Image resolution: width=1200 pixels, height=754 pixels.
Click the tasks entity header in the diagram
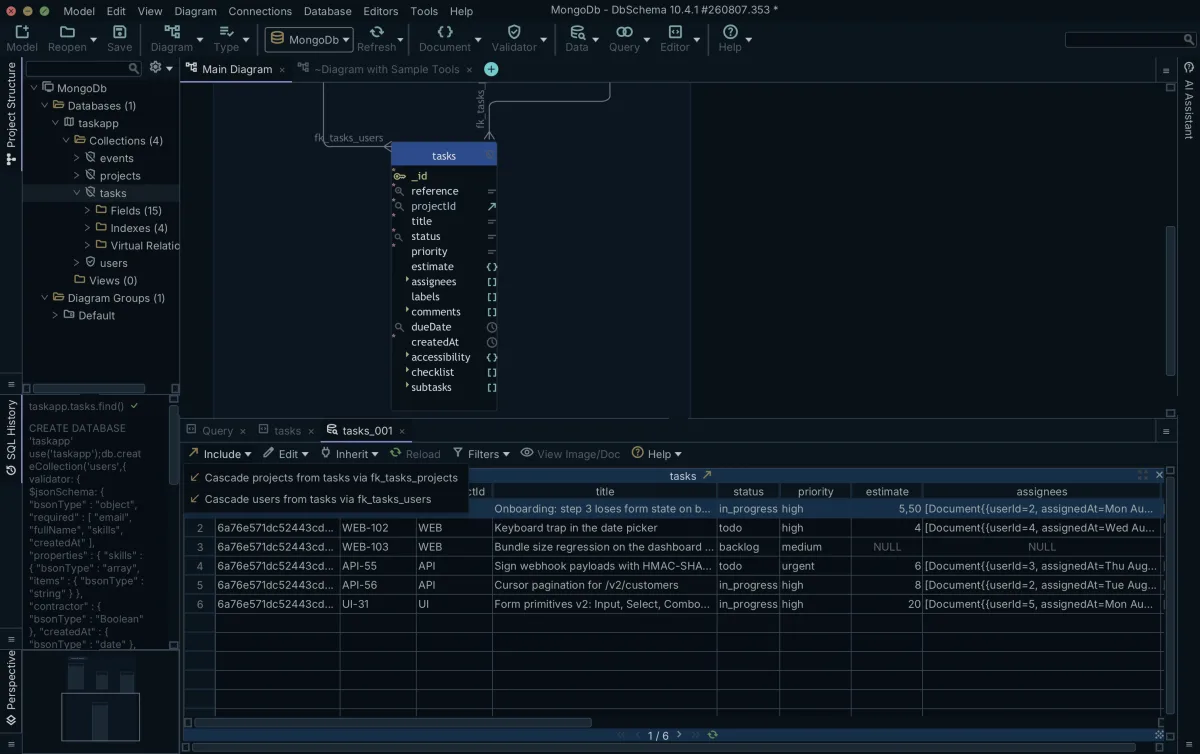(443, 155)
